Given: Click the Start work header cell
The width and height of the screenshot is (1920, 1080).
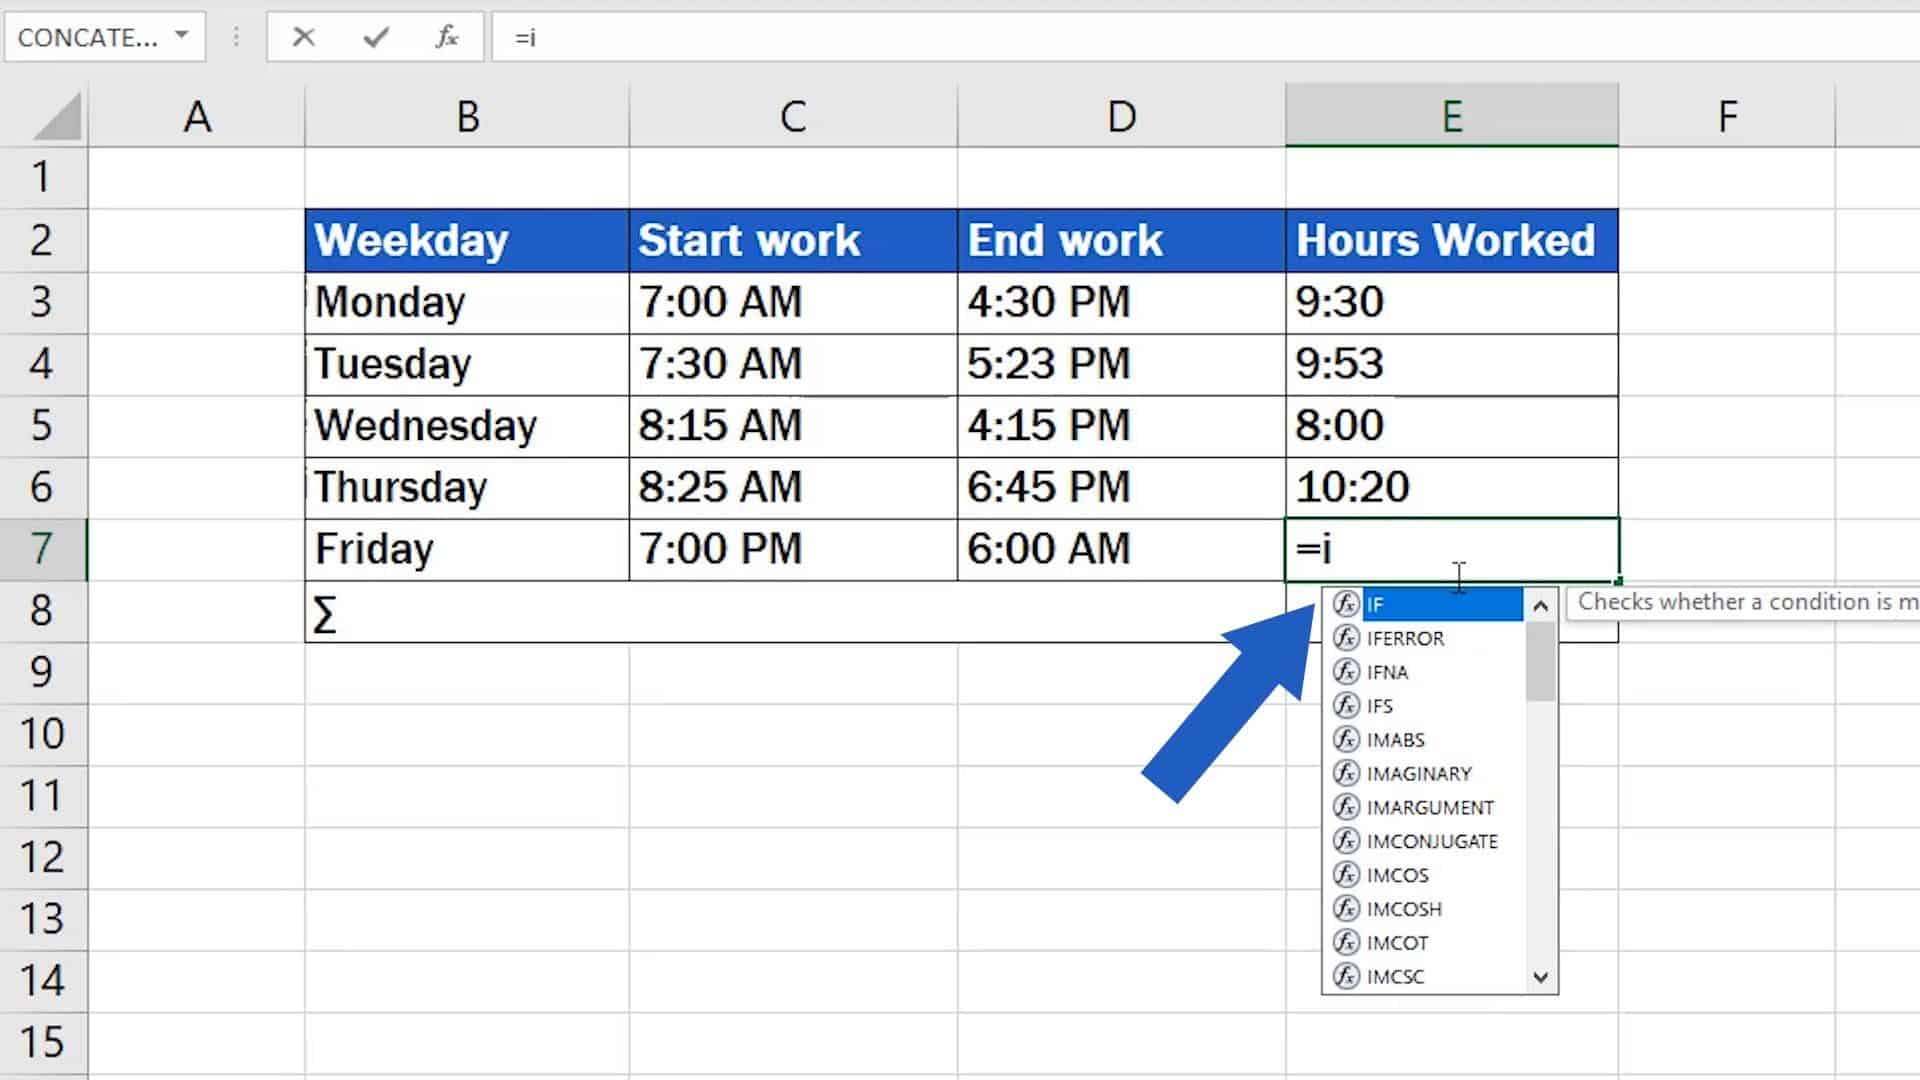Looking at the screenshot, I should pos(793,240).
